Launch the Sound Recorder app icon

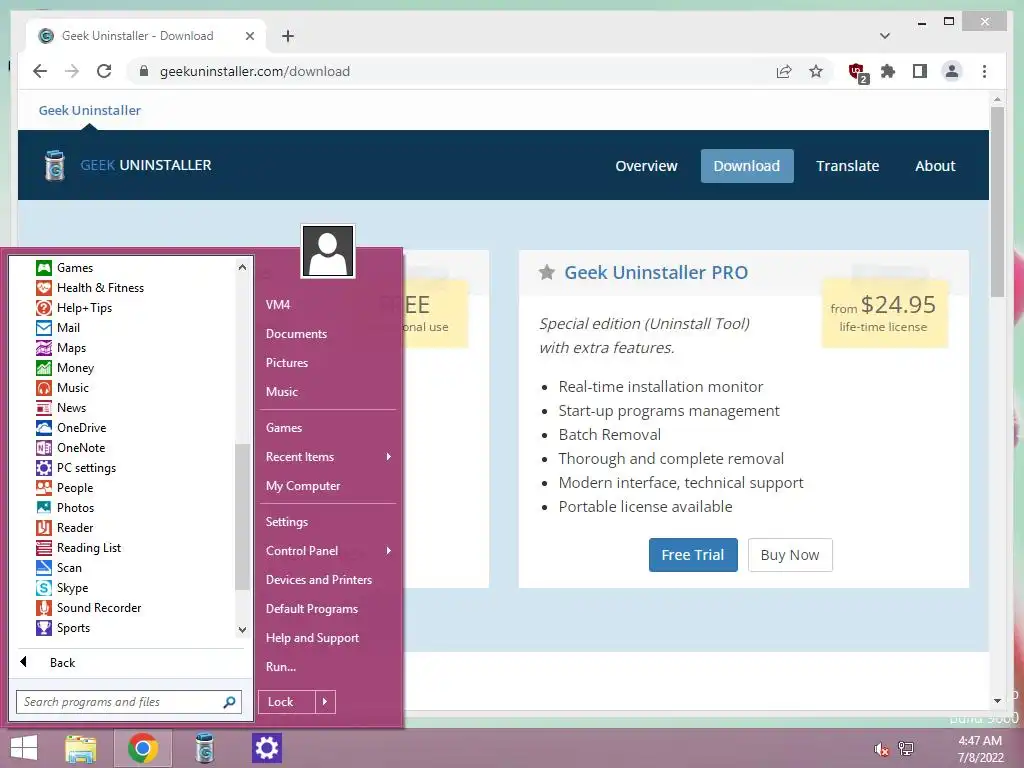point(44,608)
